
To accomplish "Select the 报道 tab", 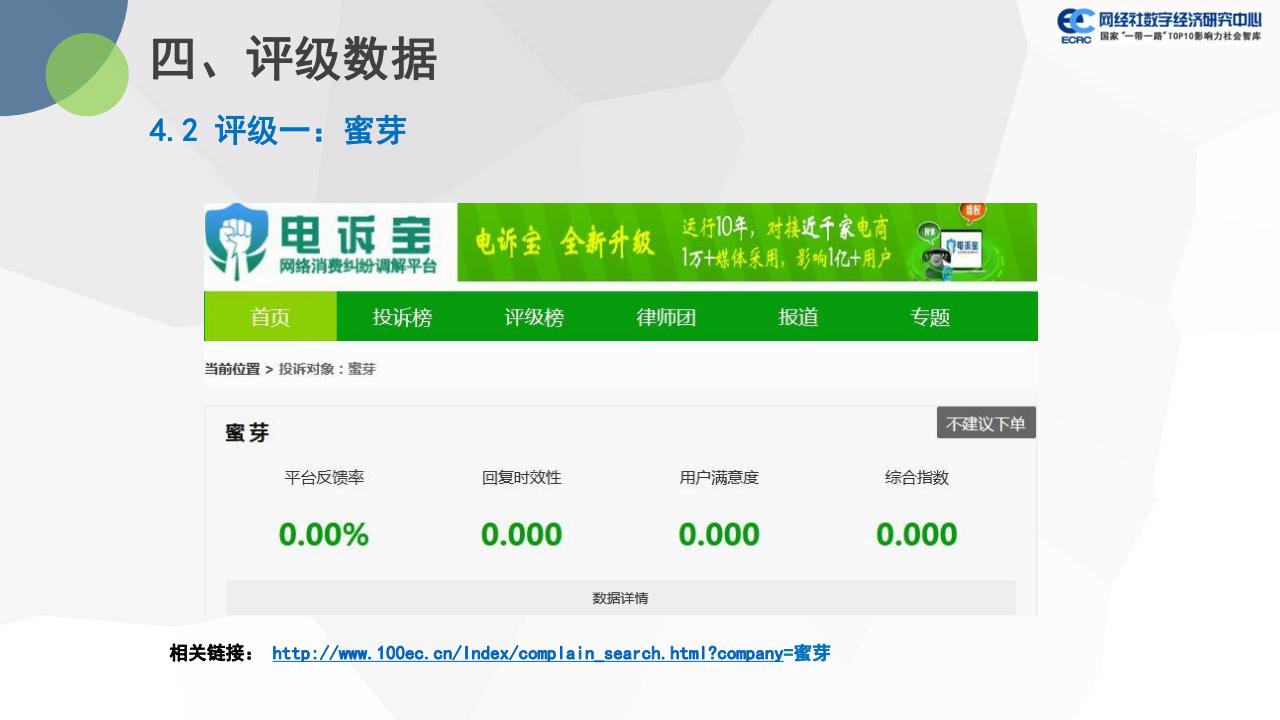I will [798, 317].
